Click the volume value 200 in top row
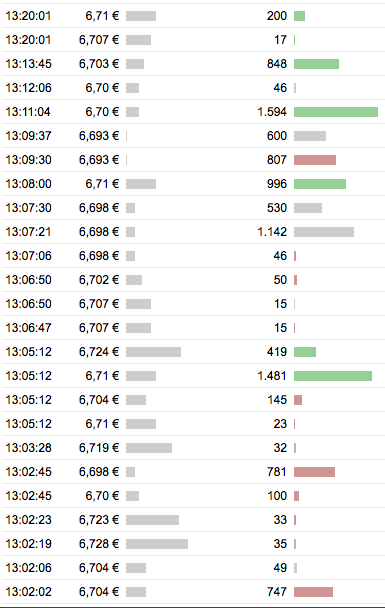385x608 pixels. (x=277, y=16)
